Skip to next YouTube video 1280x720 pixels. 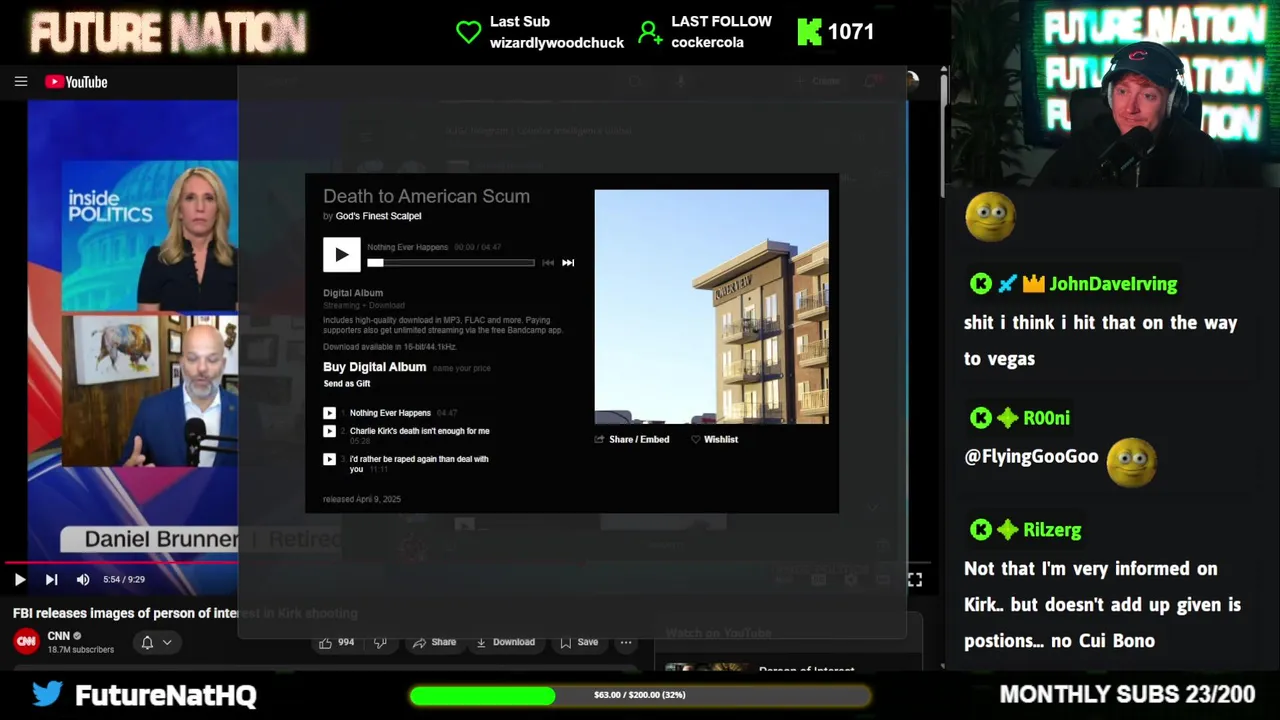pyautogui.click(x=51, y=579)
